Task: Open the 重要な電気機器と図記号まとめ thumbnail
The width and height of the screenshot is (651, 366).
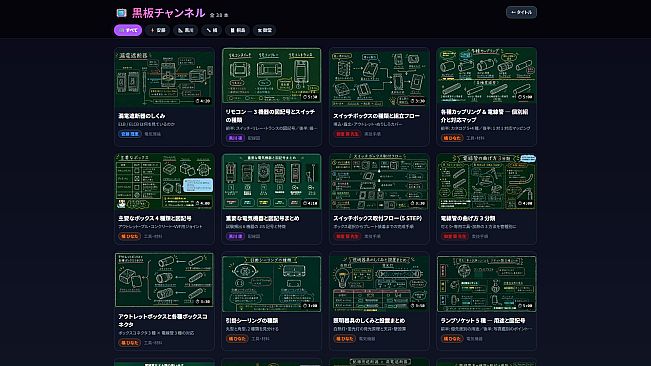Action: click(x=272, y=181)
